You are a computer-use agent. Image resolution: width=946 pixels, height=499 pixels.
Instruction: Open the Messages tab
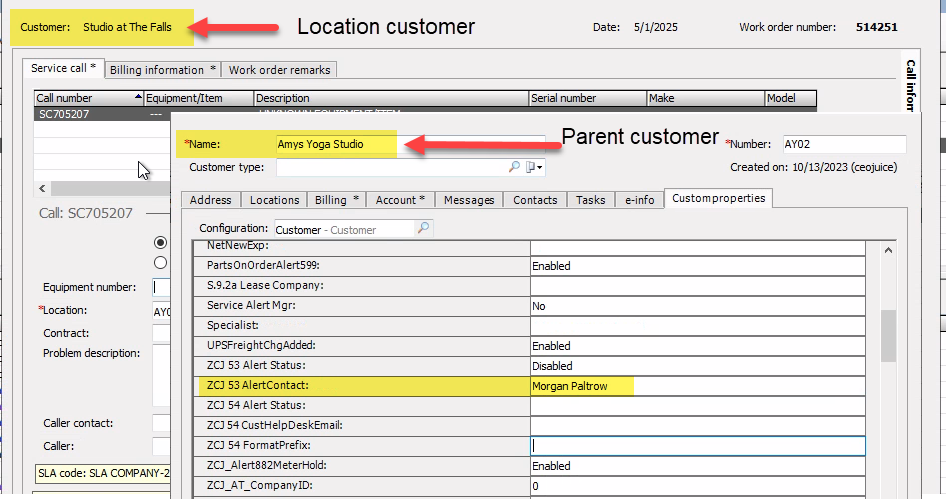[469, 200]
